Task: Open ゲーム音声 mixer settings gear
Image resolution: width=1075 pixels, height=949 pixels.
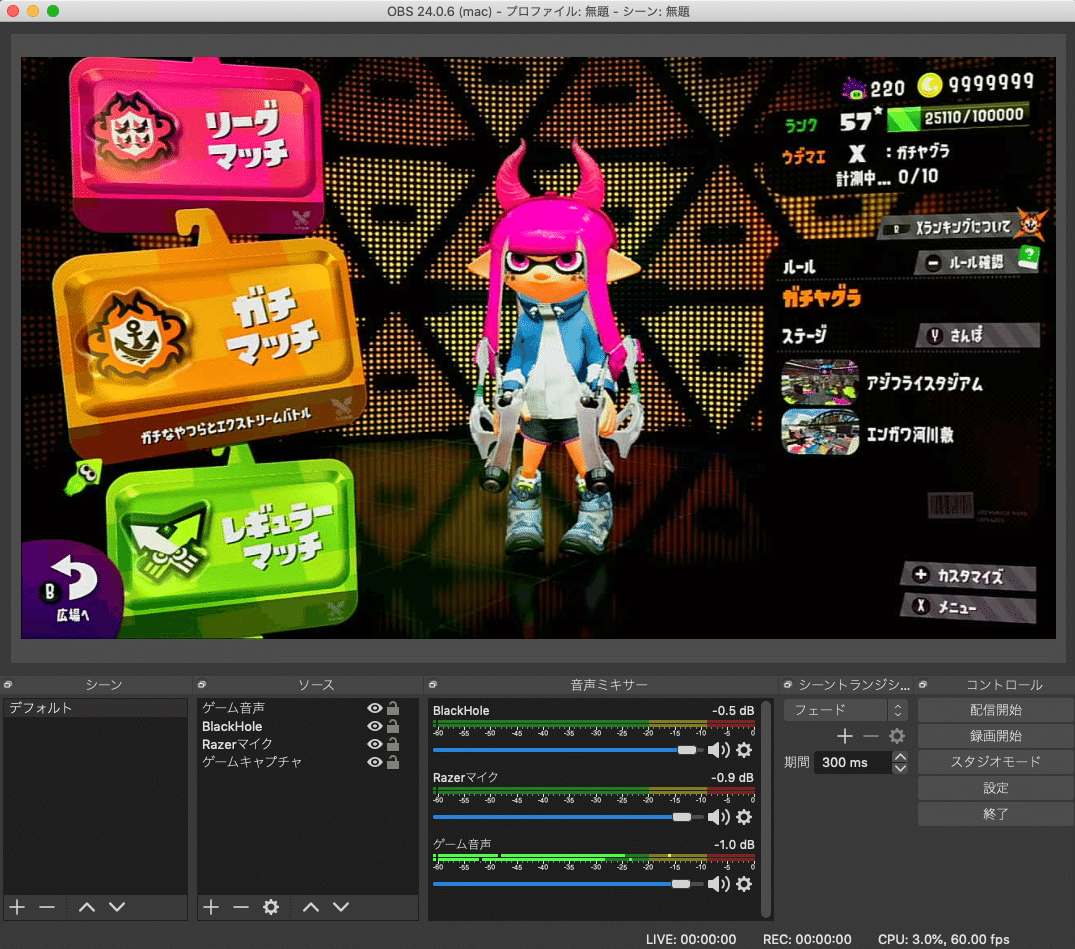Action: 744,884
